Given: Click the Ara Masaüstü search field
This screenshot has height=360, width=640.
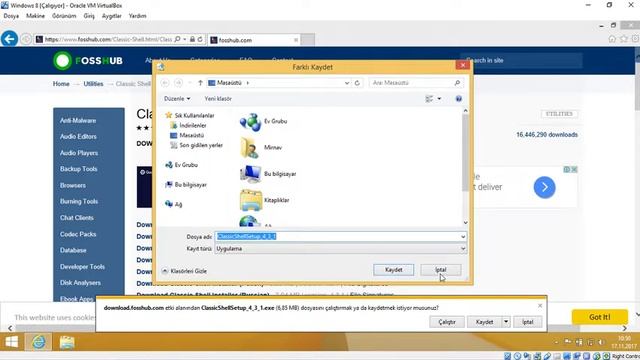Looking at the screenshot, I should tap(416, 83).
